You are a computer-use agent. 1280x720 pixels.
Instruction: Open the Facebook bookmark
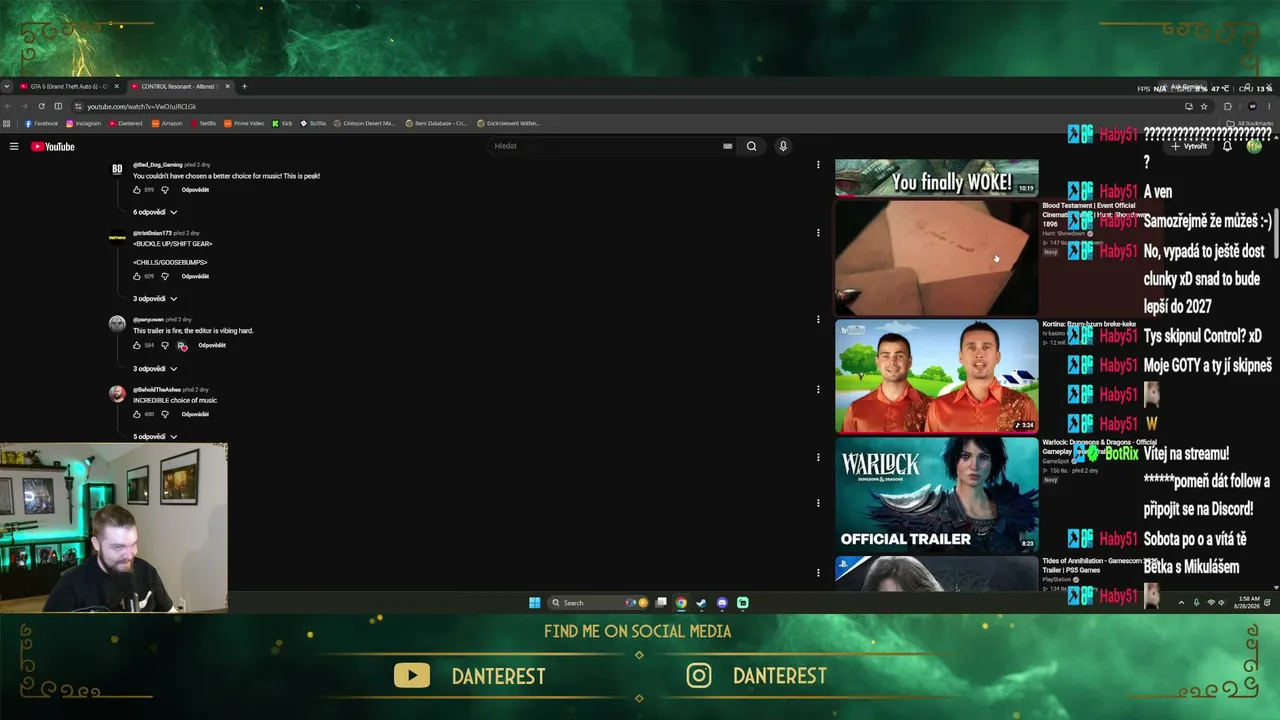(41, 124)
